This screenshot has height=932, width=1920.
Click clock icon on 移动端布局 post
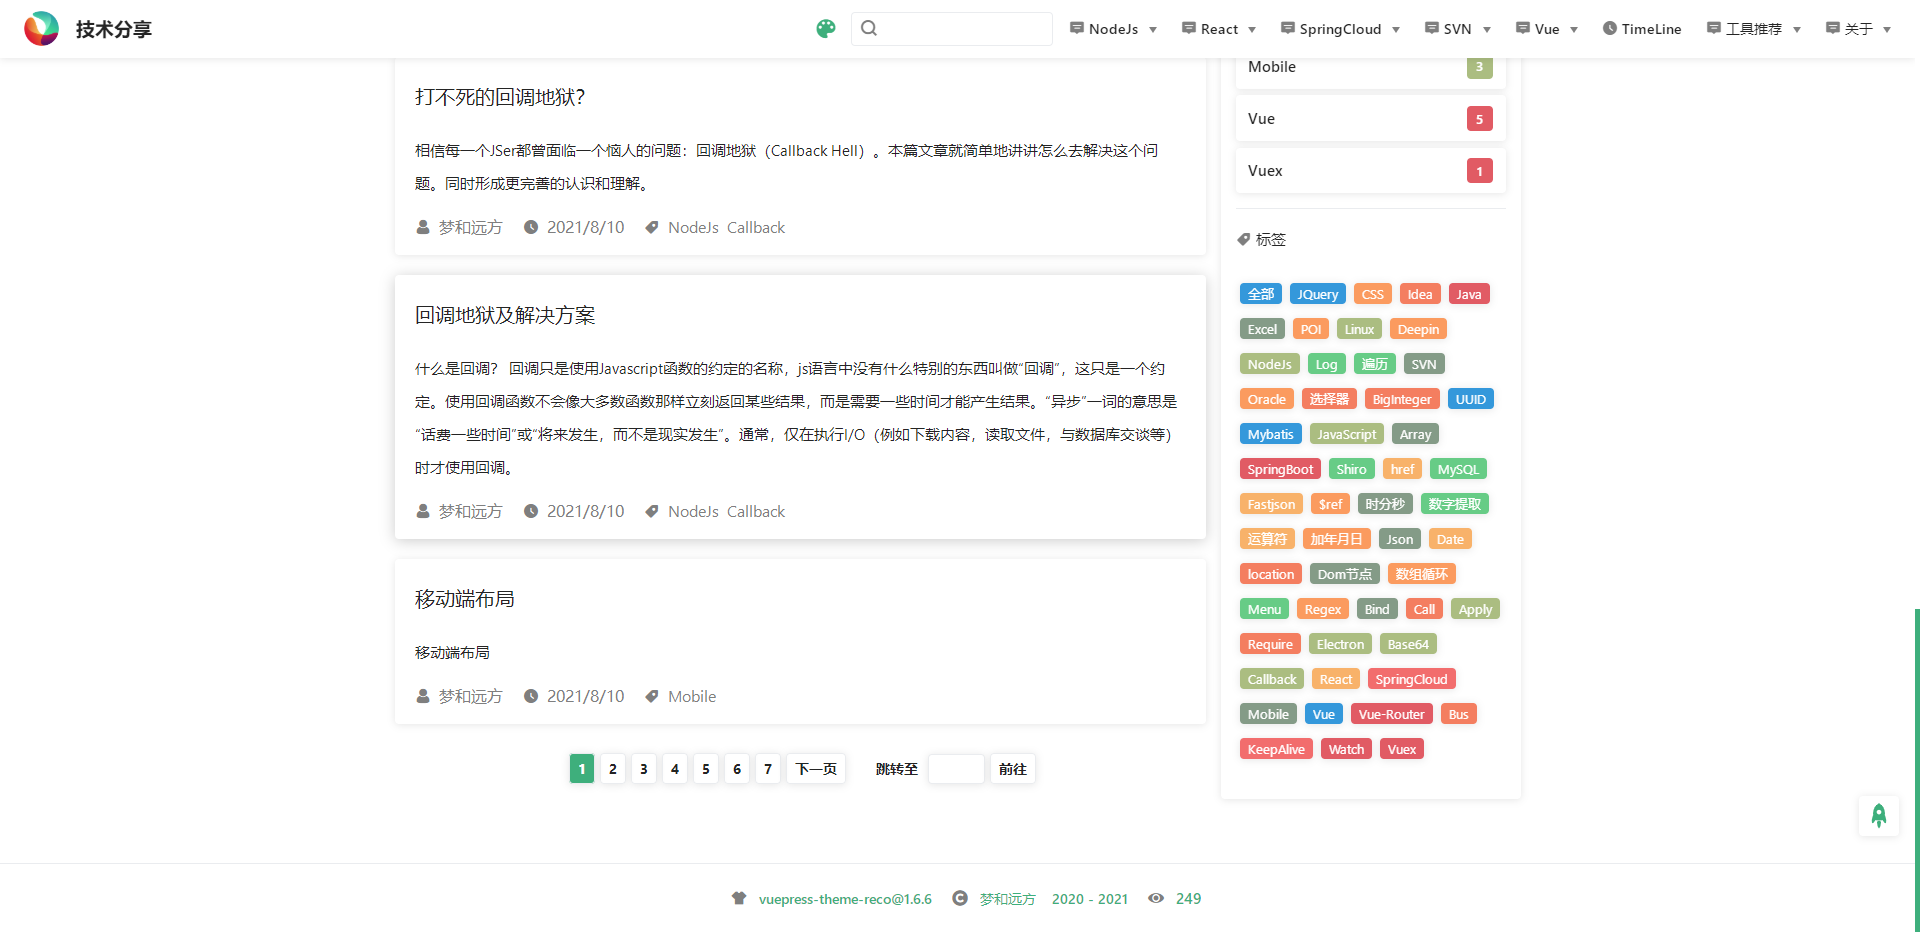pyautogui.click(x=531, y=696)
